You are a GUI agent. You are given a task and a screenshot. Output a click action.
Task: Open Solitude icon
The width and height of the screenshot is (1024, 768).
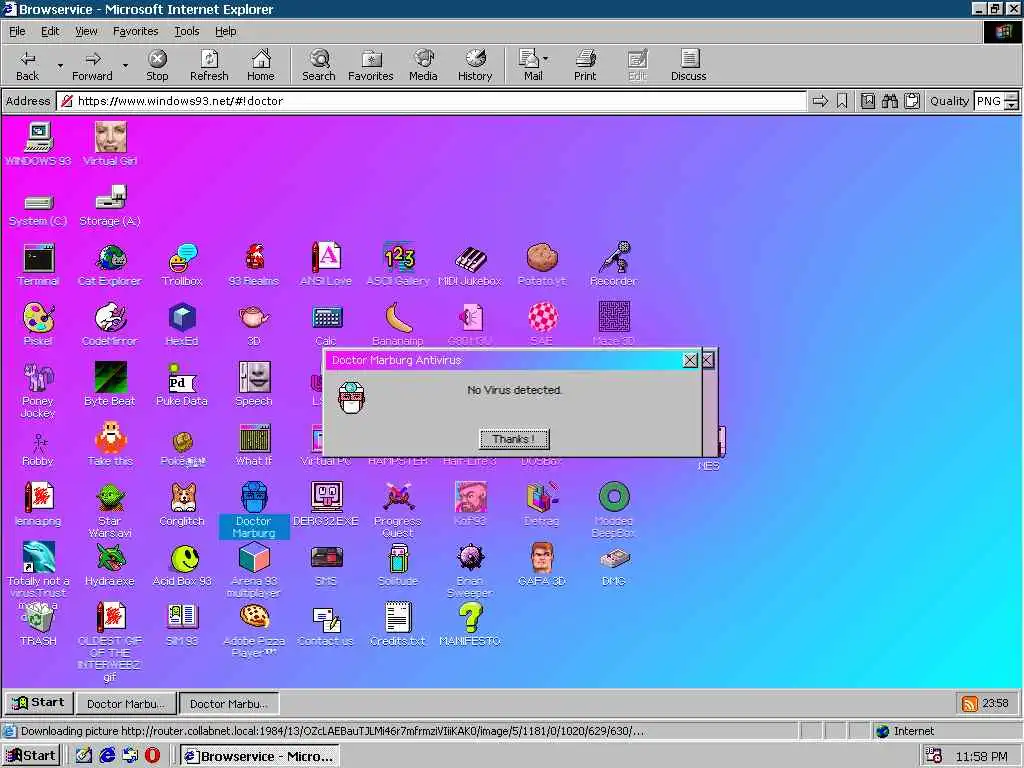pyautogui.click(x=398, y=564)
